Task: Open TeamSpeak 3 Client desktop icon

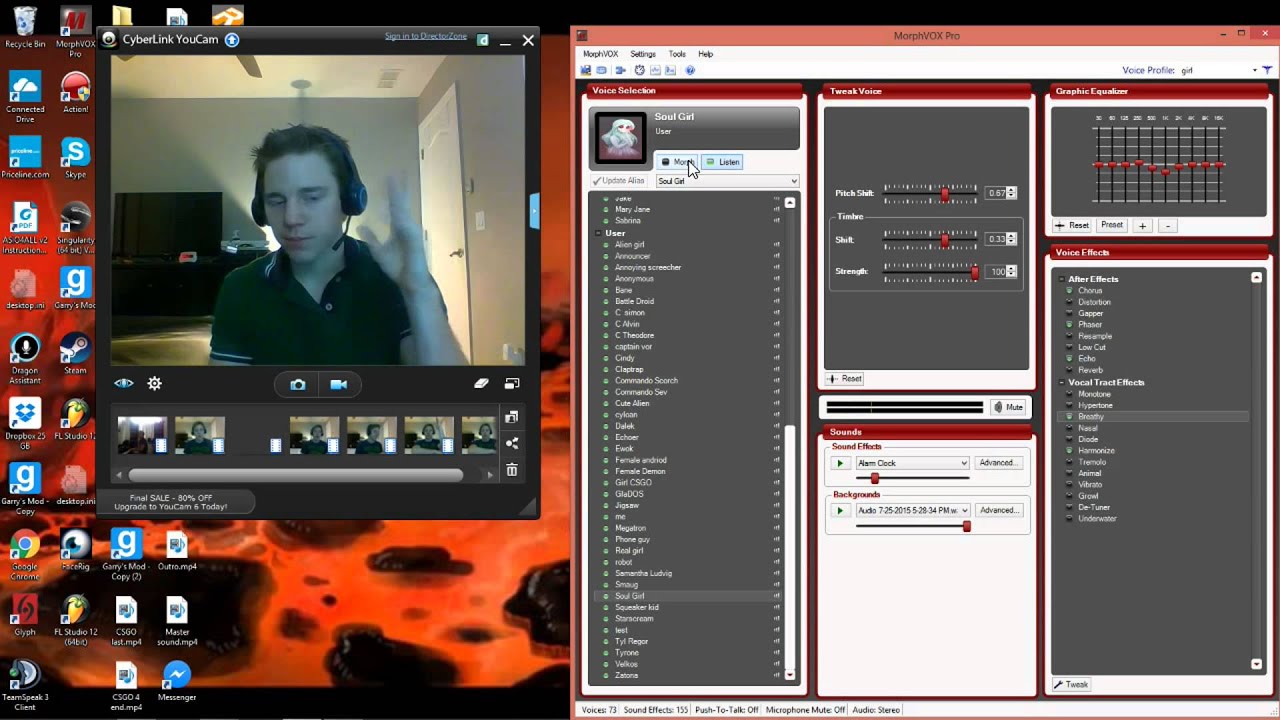Action: pyautogui.click(x=25, y=686)
